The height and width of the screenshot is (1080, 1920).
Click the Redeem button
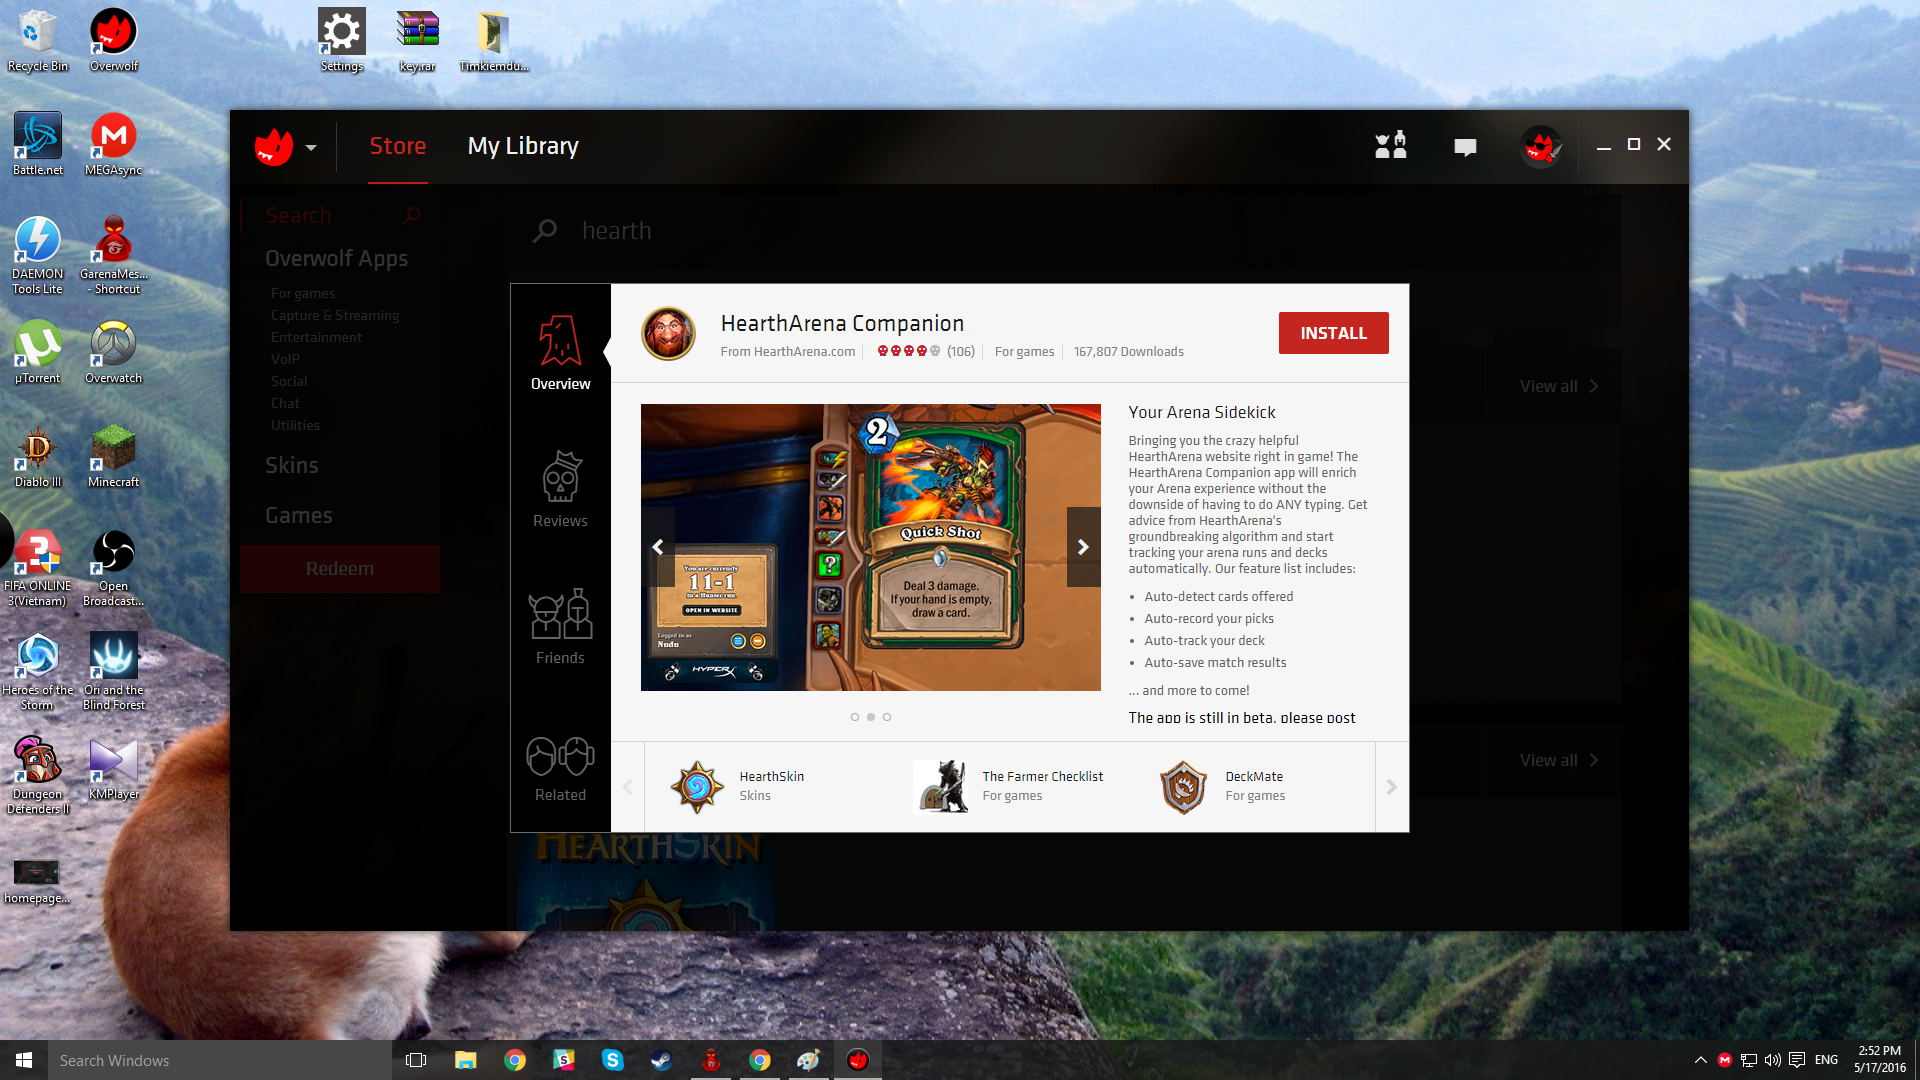[x=340, y=569]
